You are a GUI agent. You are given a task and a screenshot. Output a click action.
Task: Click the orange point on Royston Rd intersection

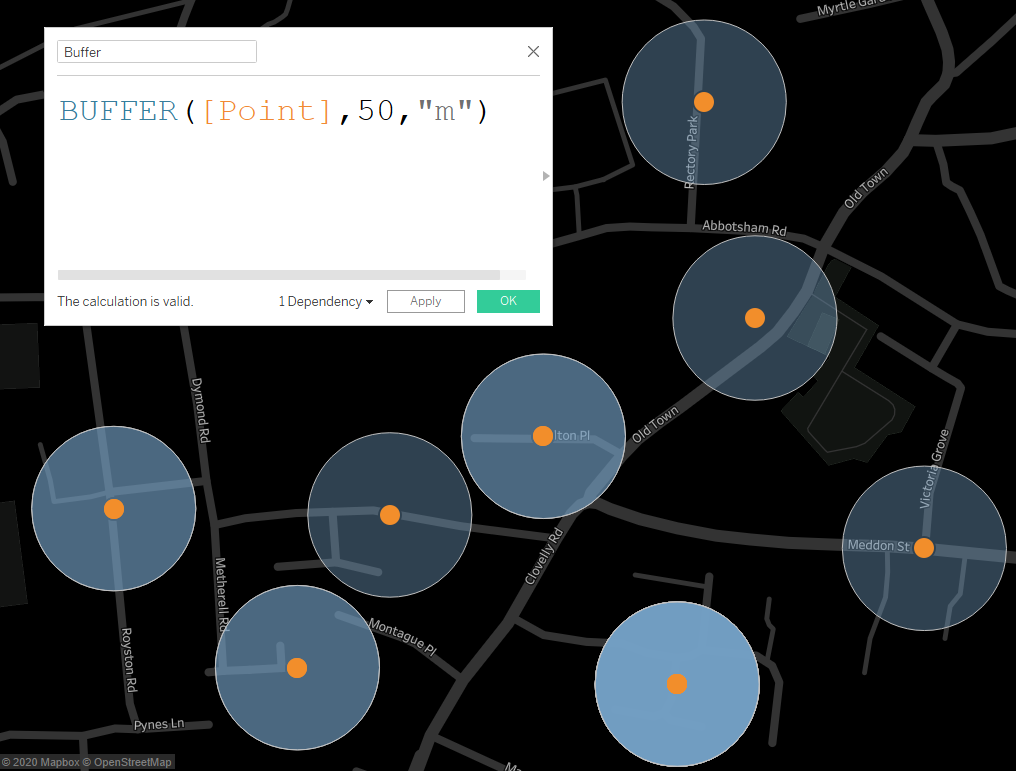(x=114, y=509)
